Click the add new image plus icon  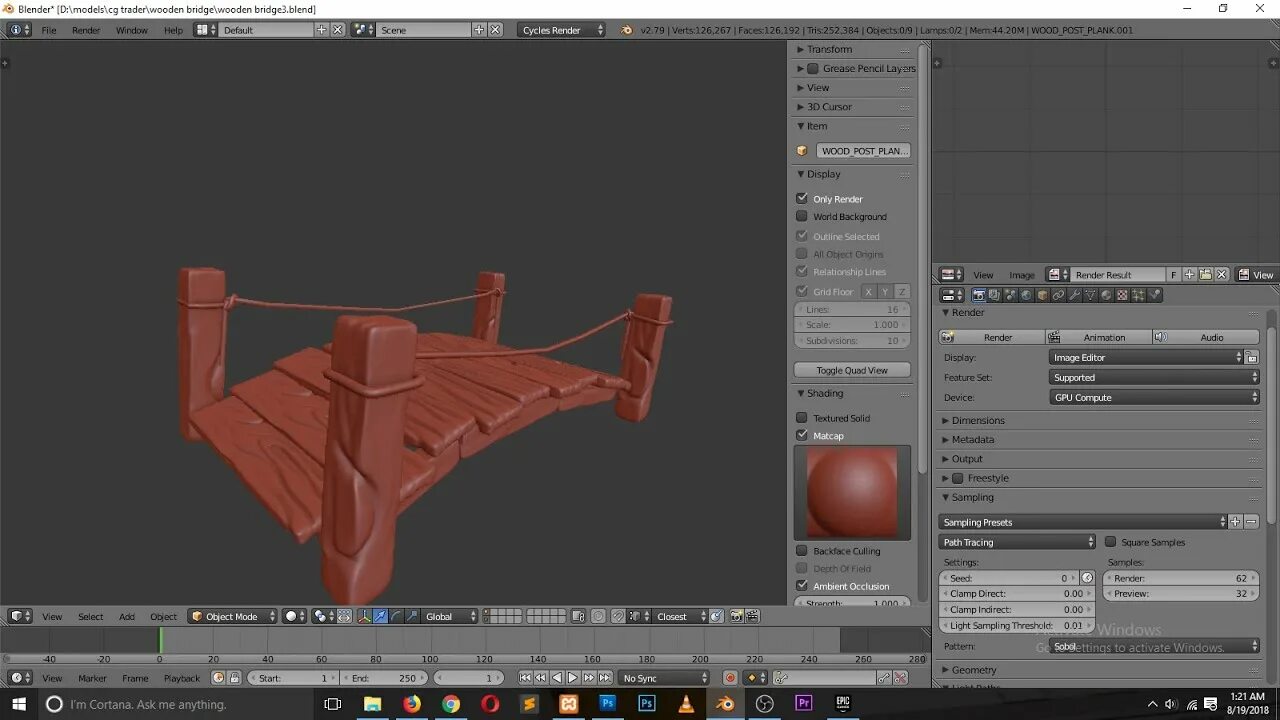click(x=1189, y=274)
